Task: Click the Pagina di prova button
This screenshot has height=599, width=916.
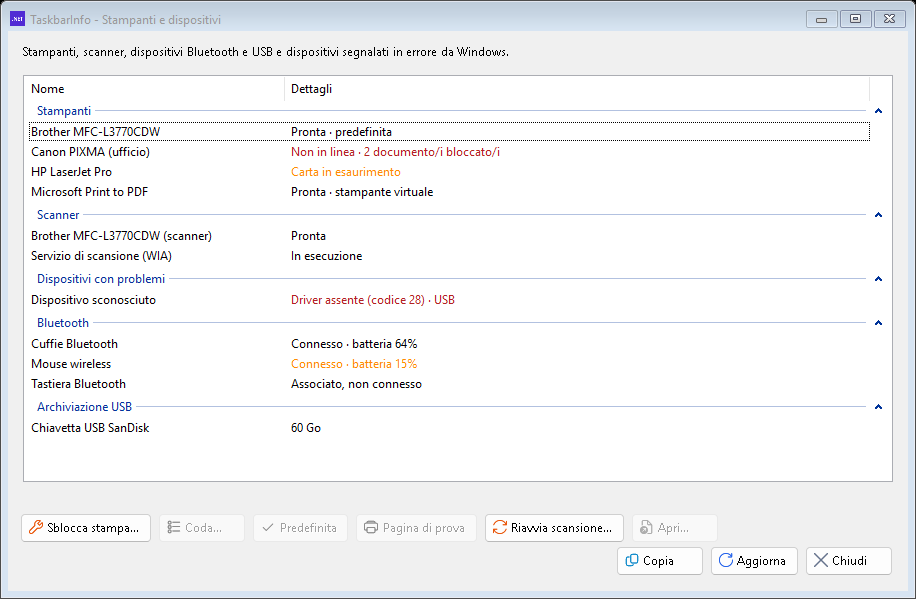Action: [x=417, y=528]
